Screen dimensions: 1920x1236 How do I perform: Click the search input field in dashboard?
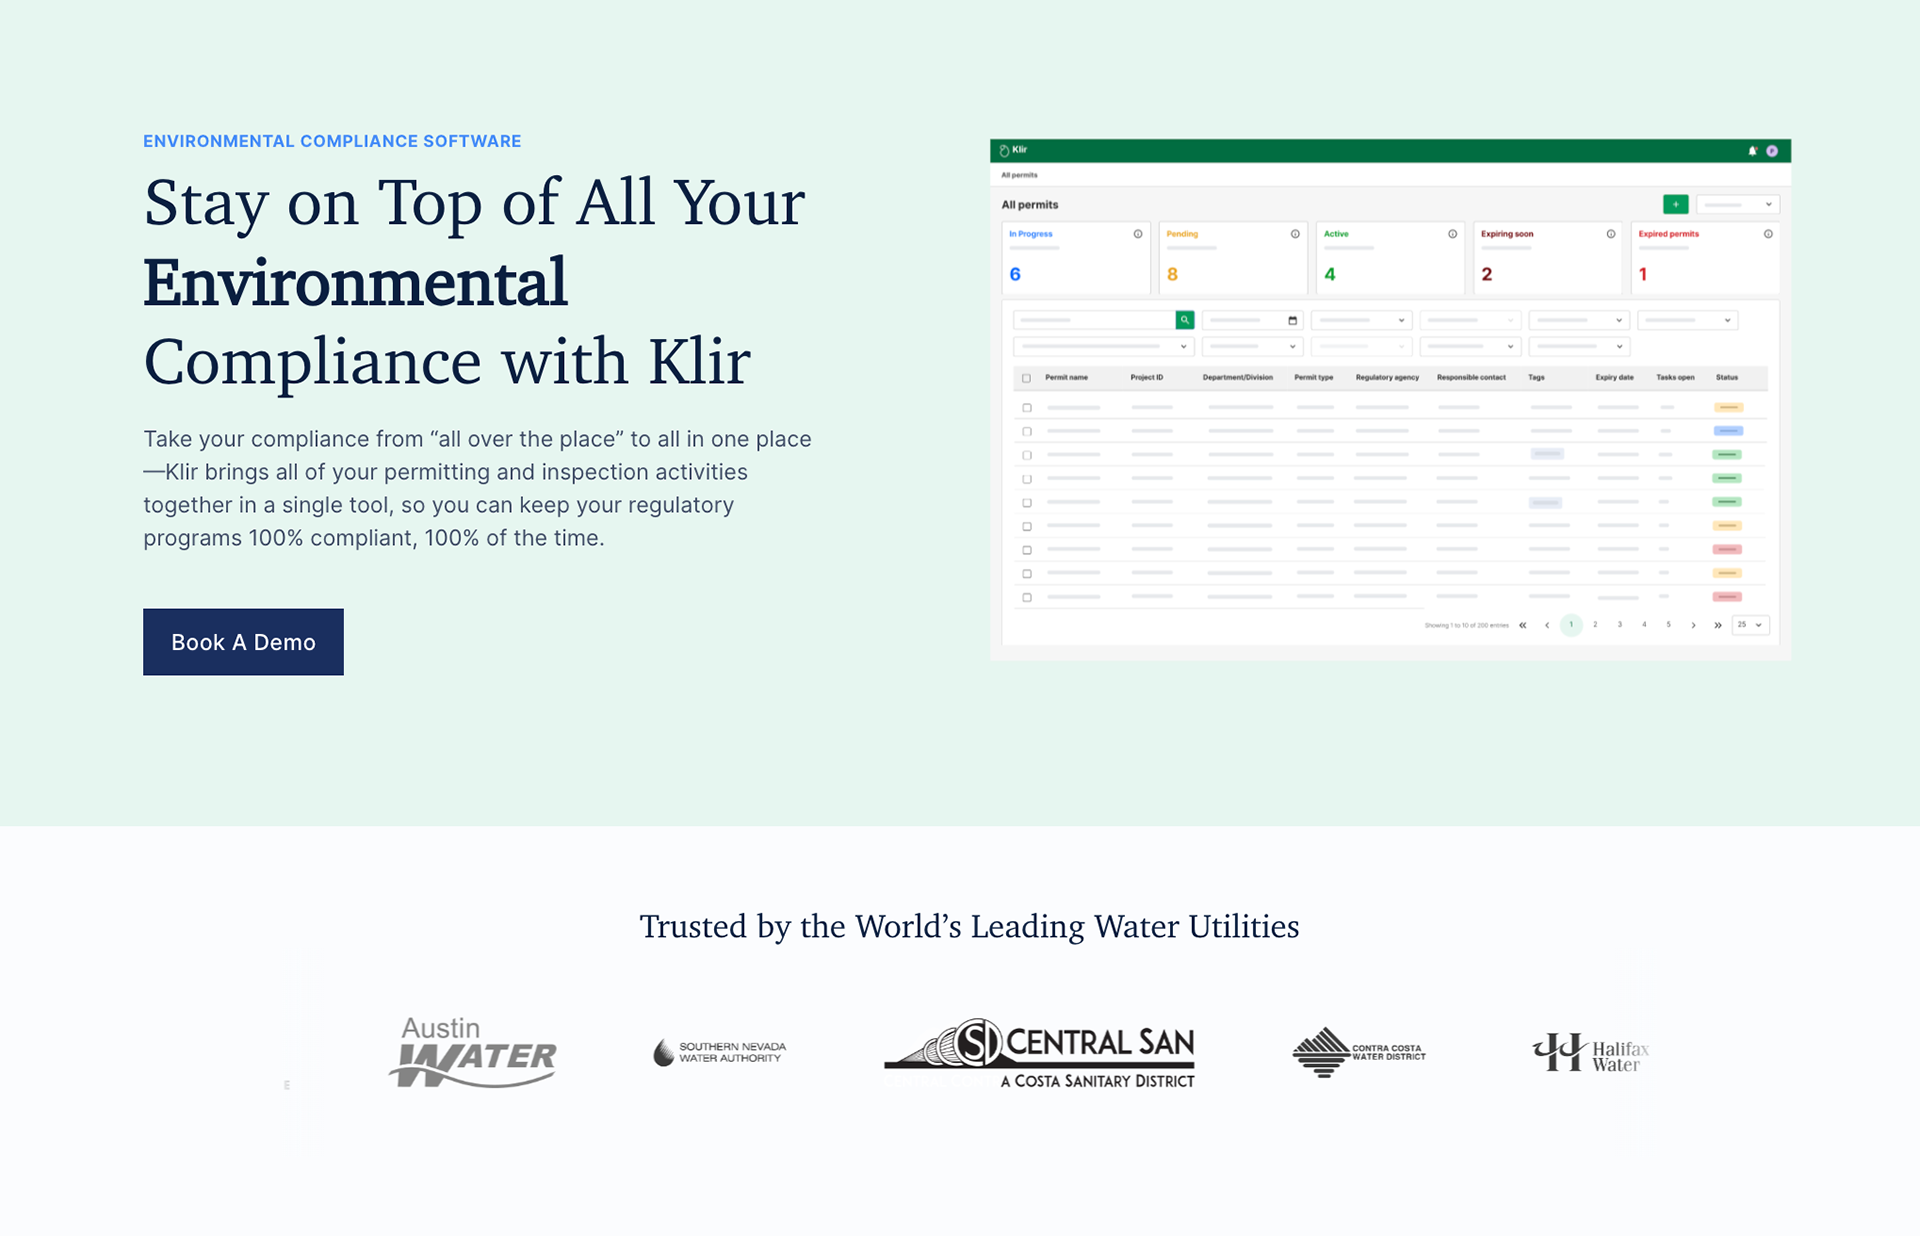[1094, 320]
